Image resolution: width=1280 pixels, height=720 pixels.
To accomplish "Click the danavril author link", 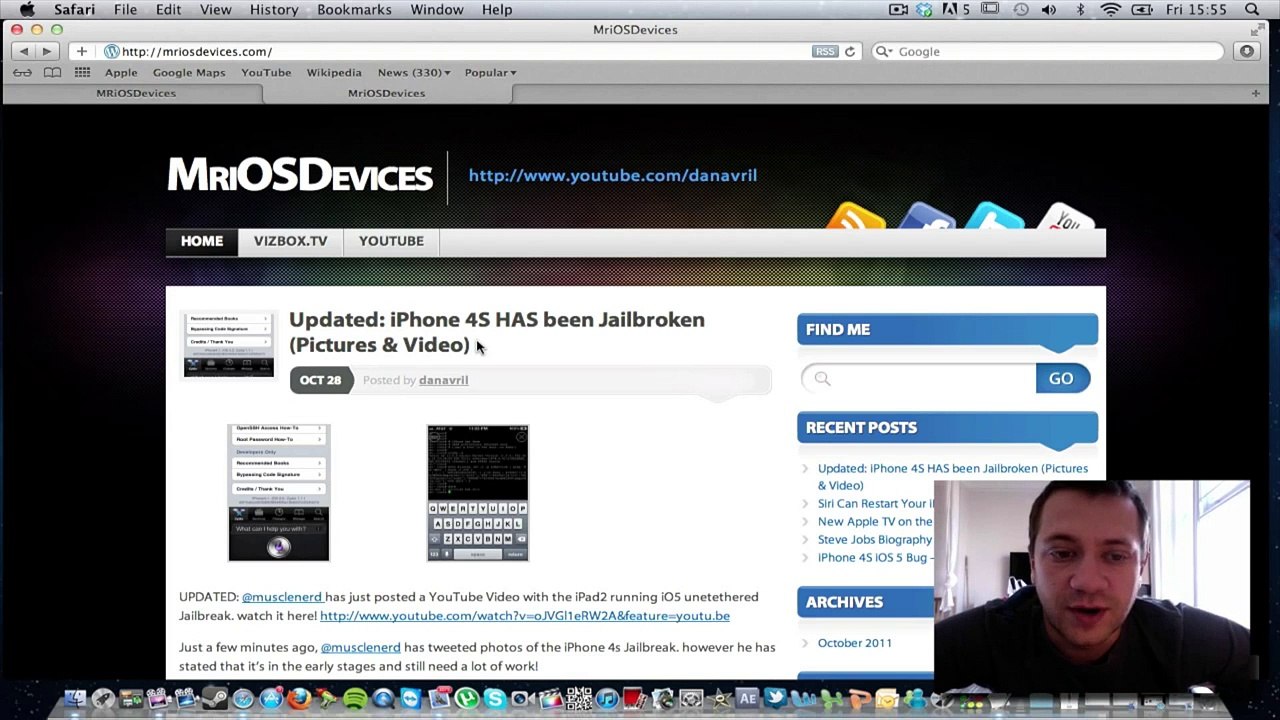I will point(443,380).
